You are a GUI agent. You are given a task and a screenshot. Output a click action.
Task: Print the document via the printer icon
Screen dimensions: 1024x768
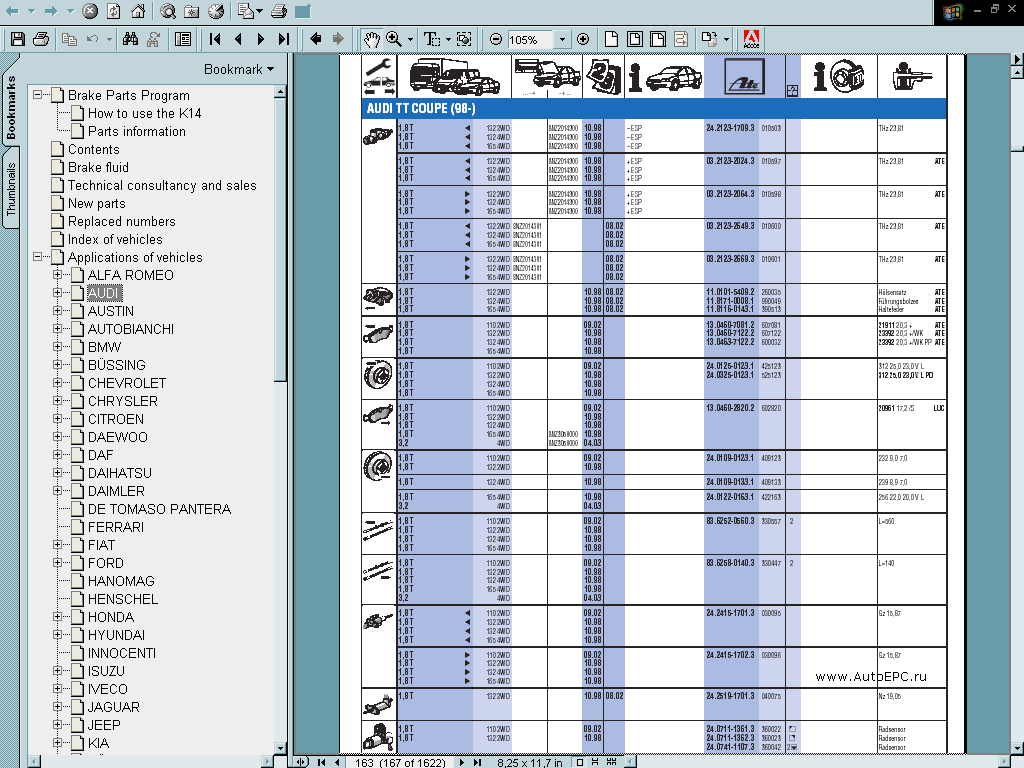(40, 38)
